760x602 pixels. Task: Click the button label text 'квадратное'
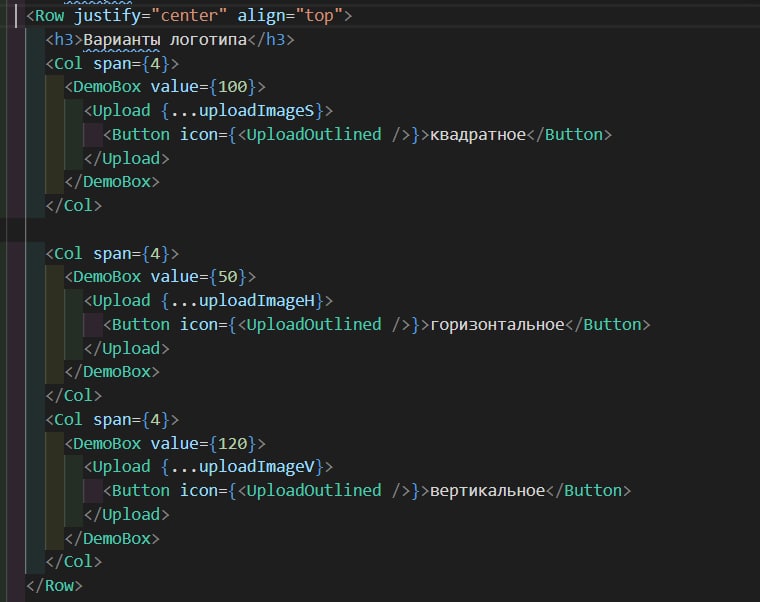[x=478, y=135]
